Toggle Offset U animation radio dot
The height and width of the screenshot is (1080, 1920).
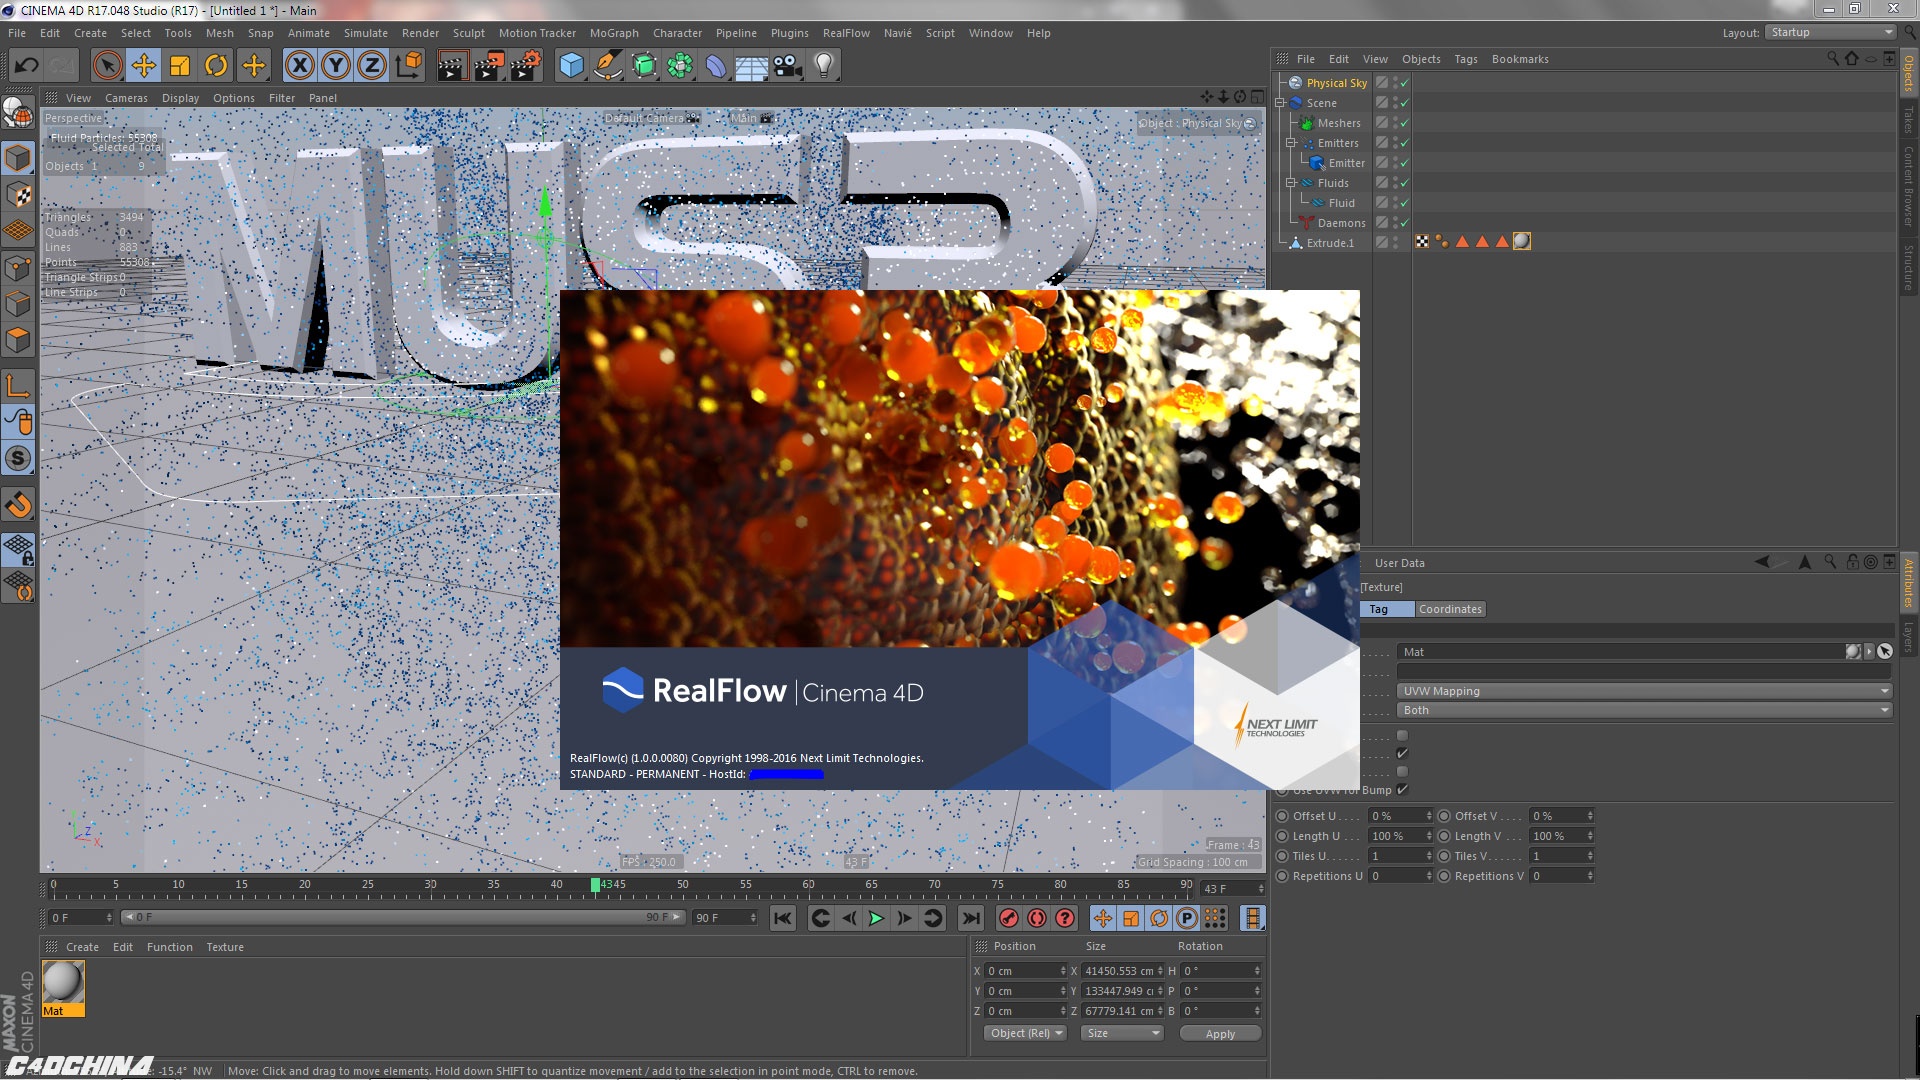1282,816
